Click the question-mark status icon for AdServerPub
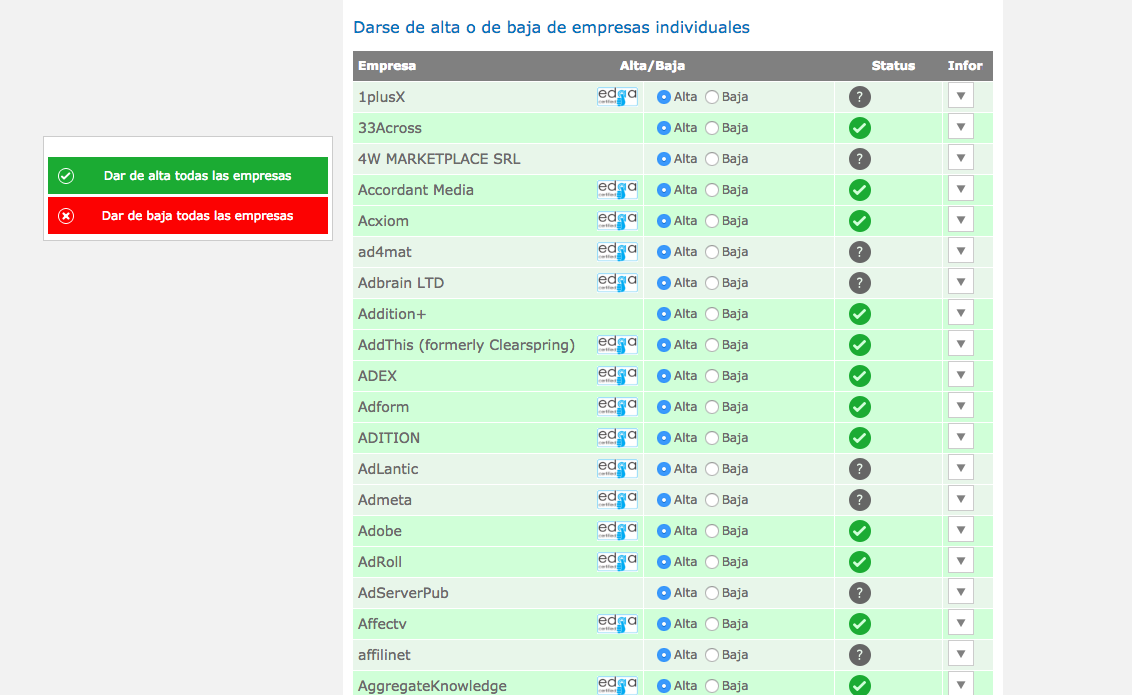Viewport: 1132px width, 695px height. point(859,593)
